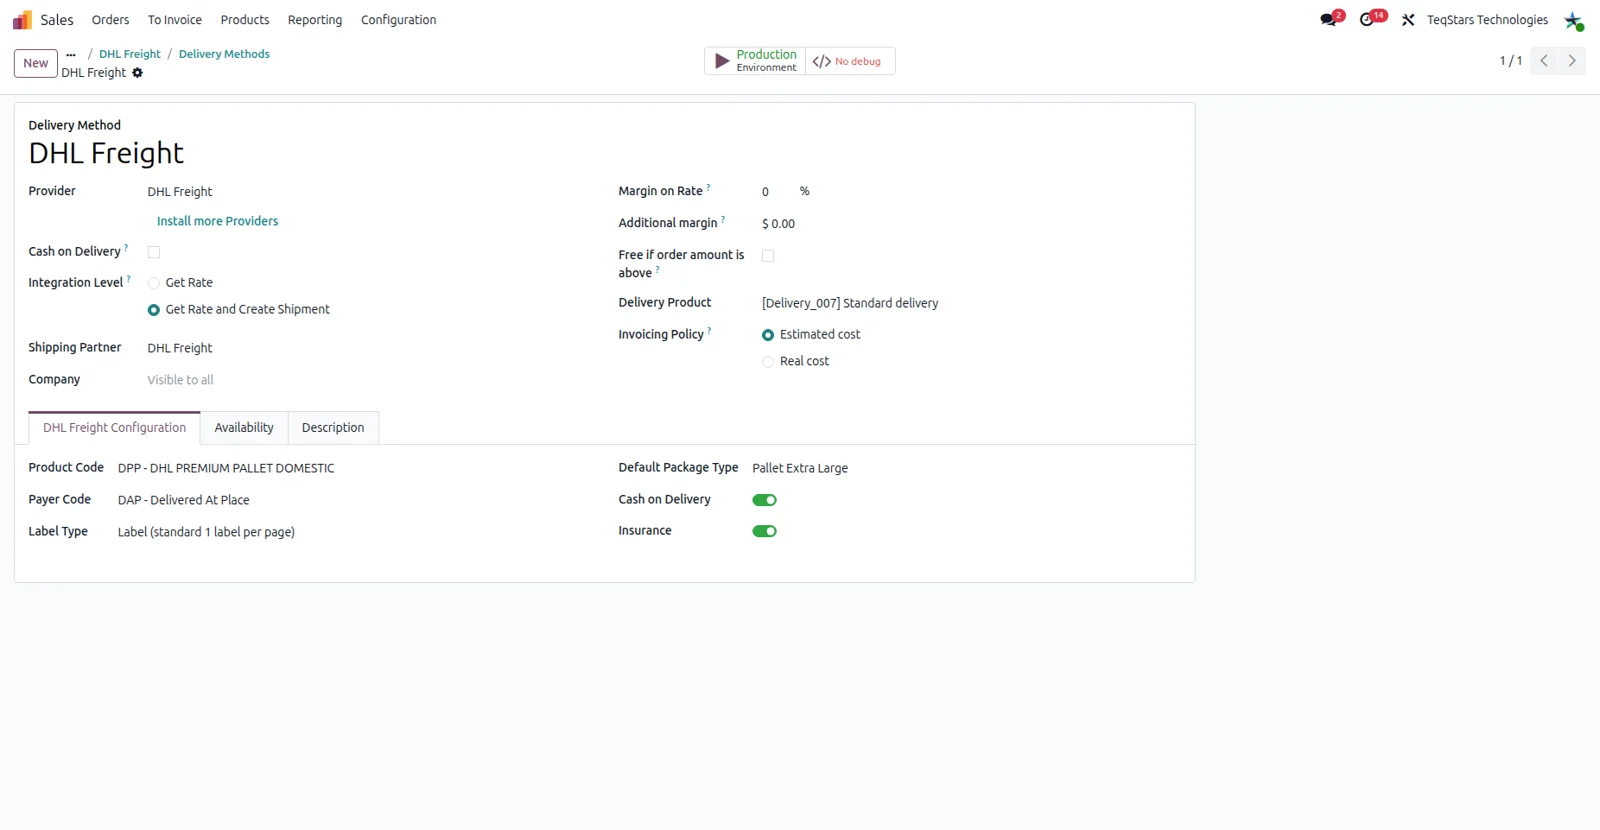Switch to the Availability tab
The height and width of the screenshot is (830, 1600).
pos(244,428)
